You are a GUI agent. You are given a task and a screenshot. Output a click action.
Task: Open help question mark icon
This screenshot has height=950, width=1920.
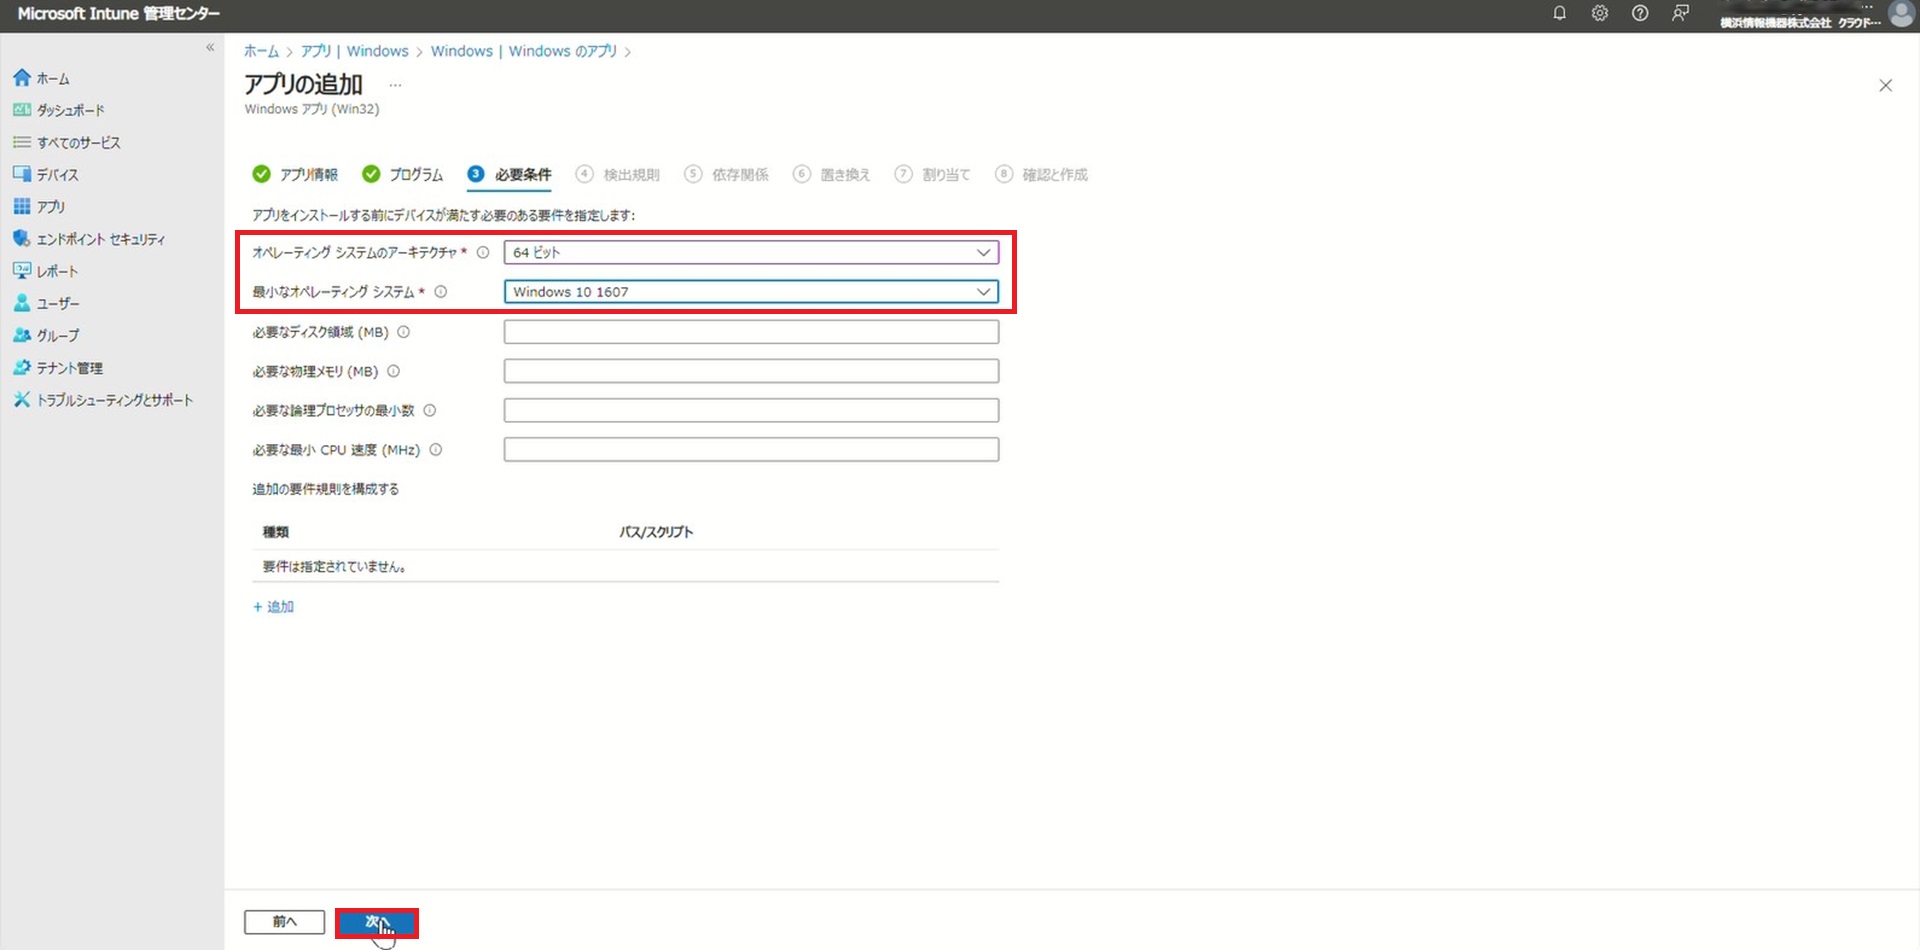[1640, 13]
